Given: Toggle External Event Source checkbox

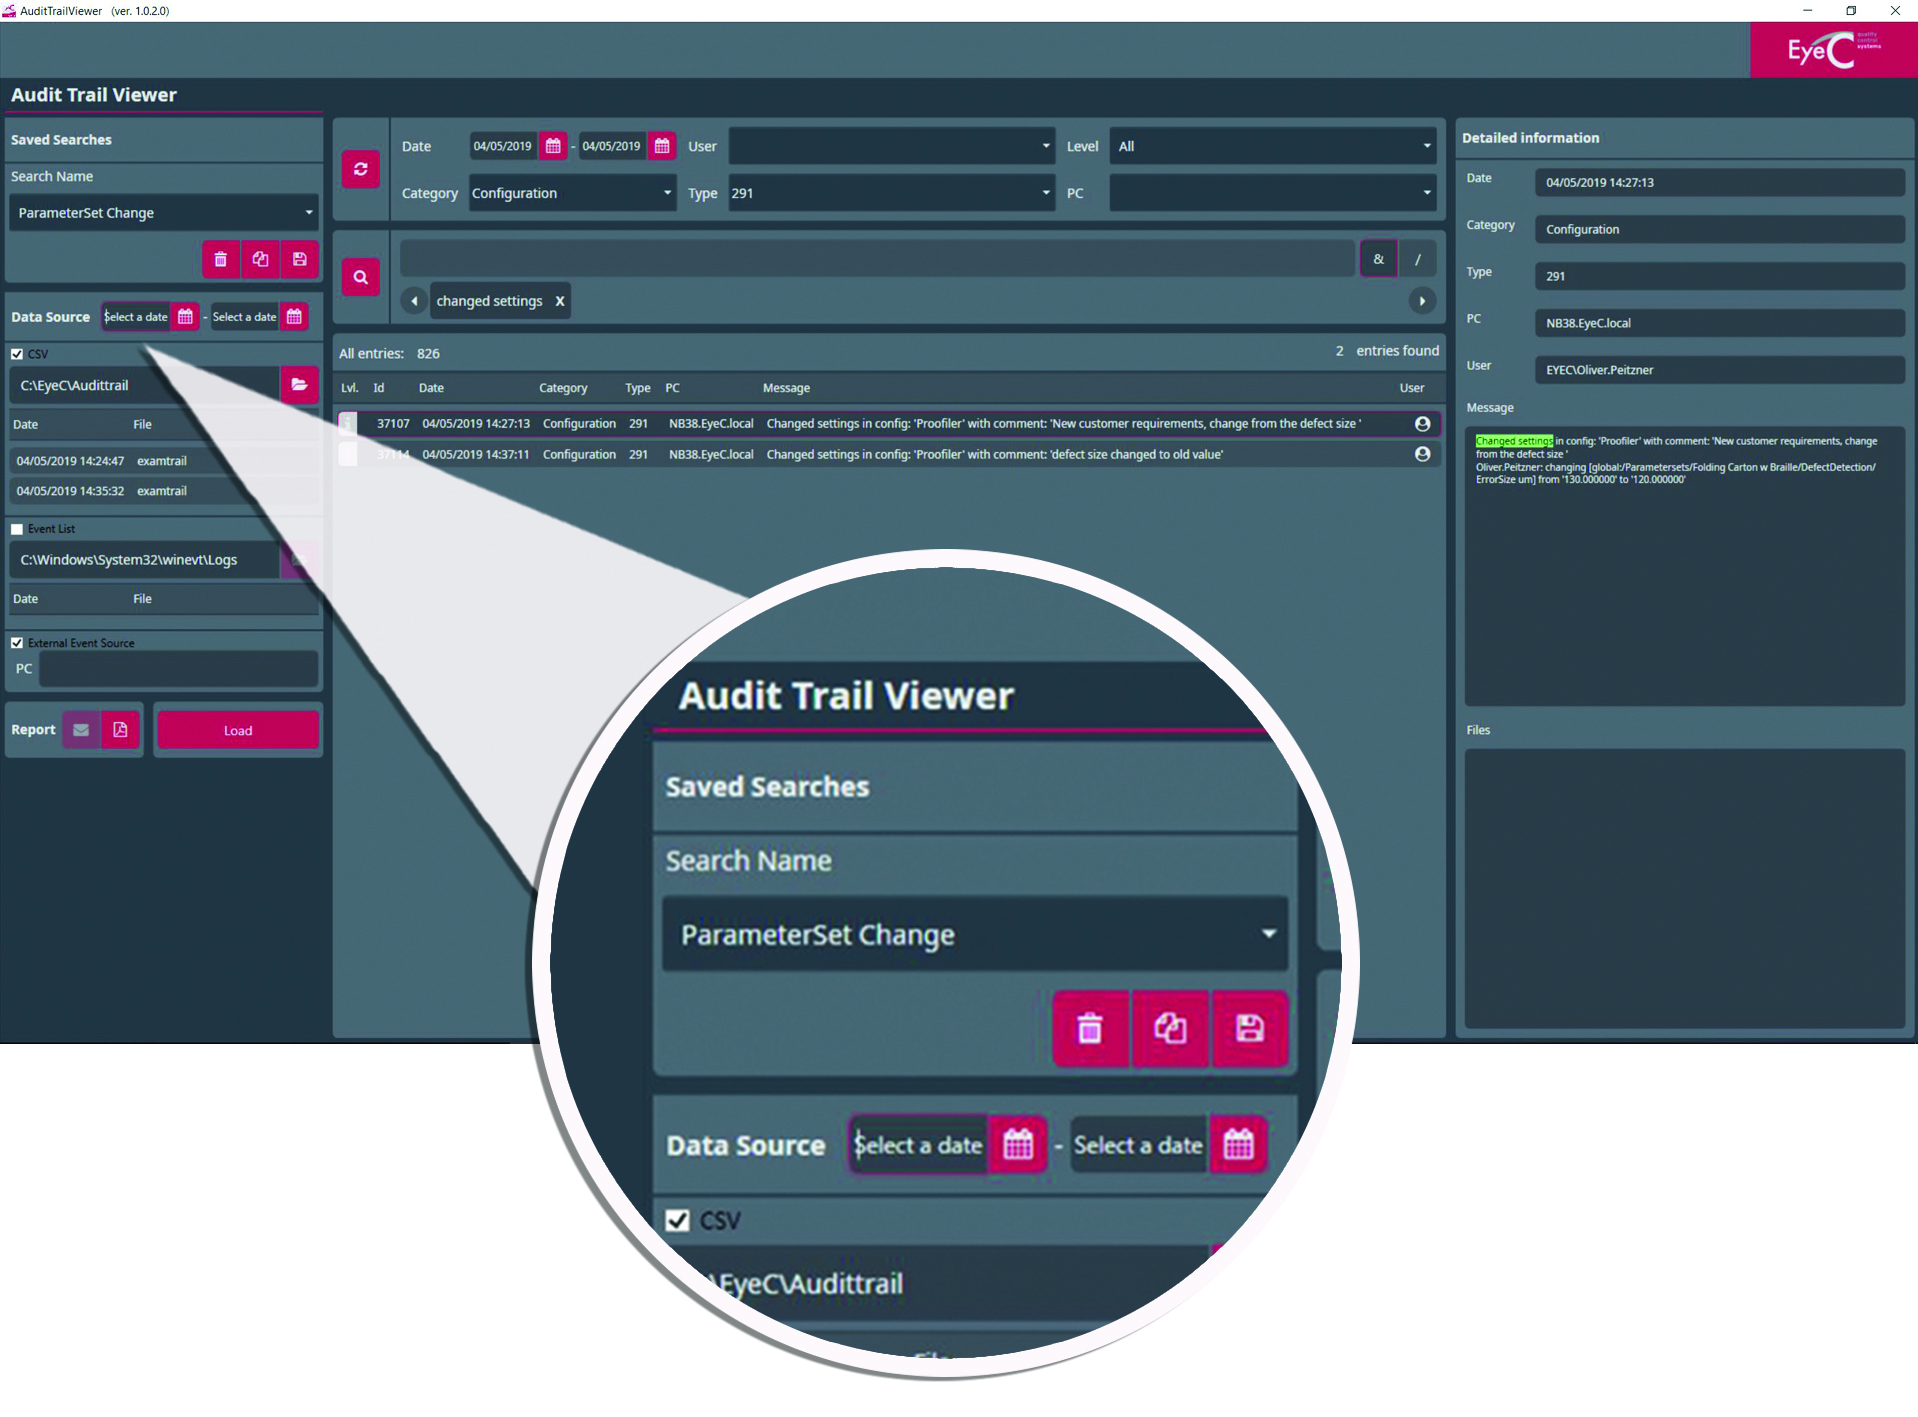Looking at the screenshot, I should [17, 643].
